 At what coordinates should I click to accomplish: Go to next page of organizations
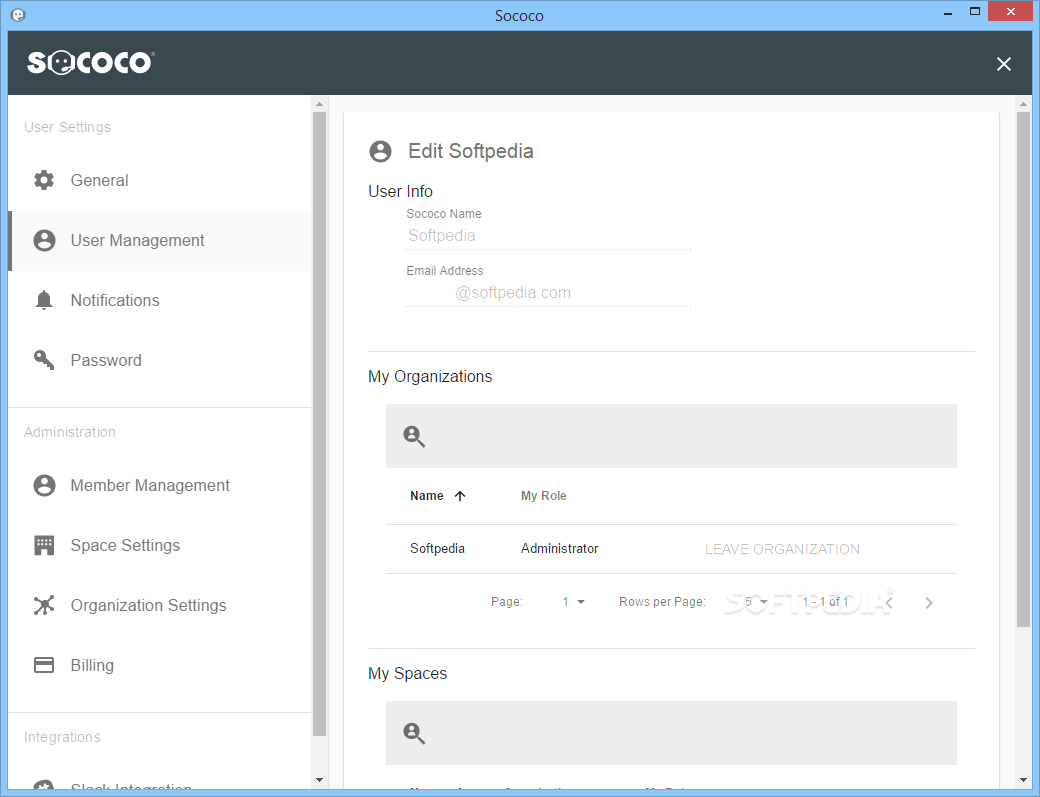coord(929,603)
